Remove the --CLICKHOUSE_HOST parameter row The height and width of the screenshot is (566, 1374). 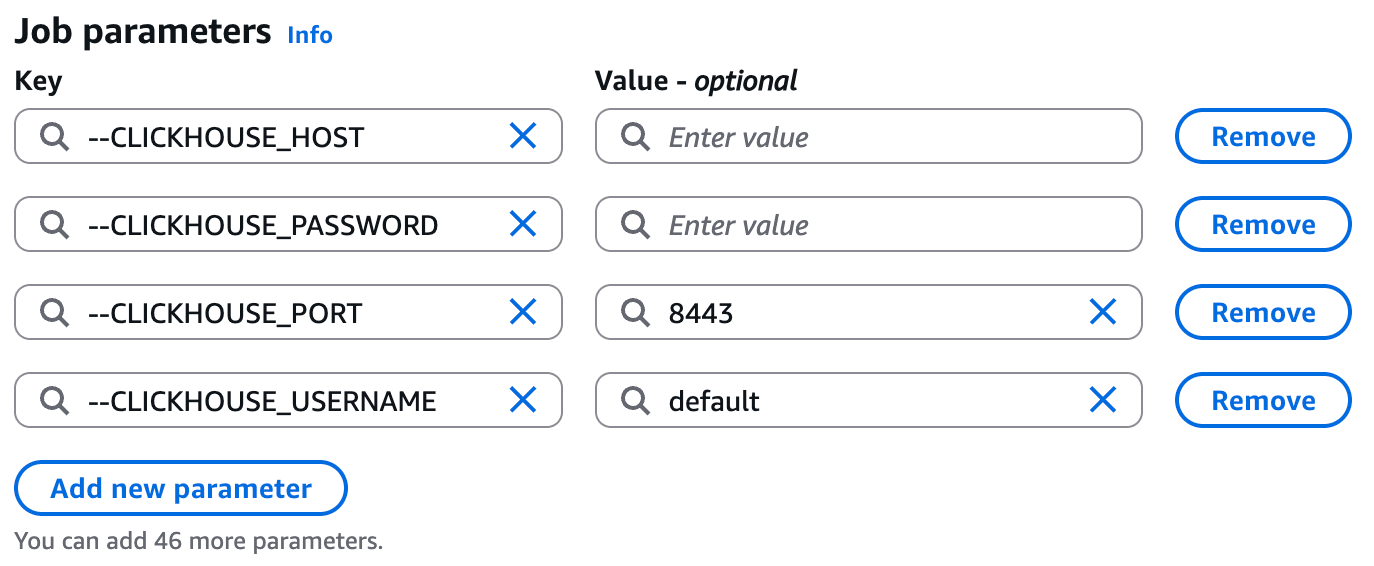1263,137
